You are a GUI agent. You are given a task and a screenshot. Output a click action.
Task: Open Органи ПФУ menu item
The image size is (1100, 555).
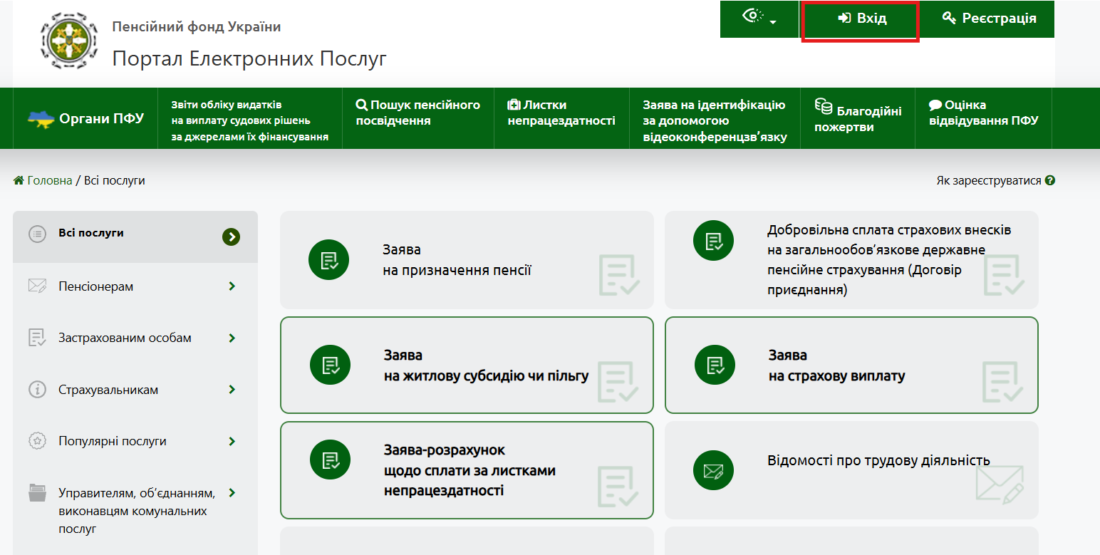[86, 118]
